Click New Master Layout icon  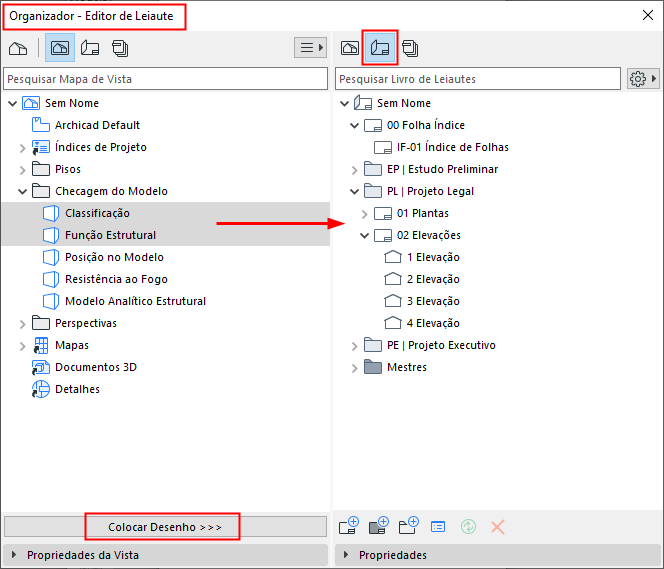tap(379, 526)
